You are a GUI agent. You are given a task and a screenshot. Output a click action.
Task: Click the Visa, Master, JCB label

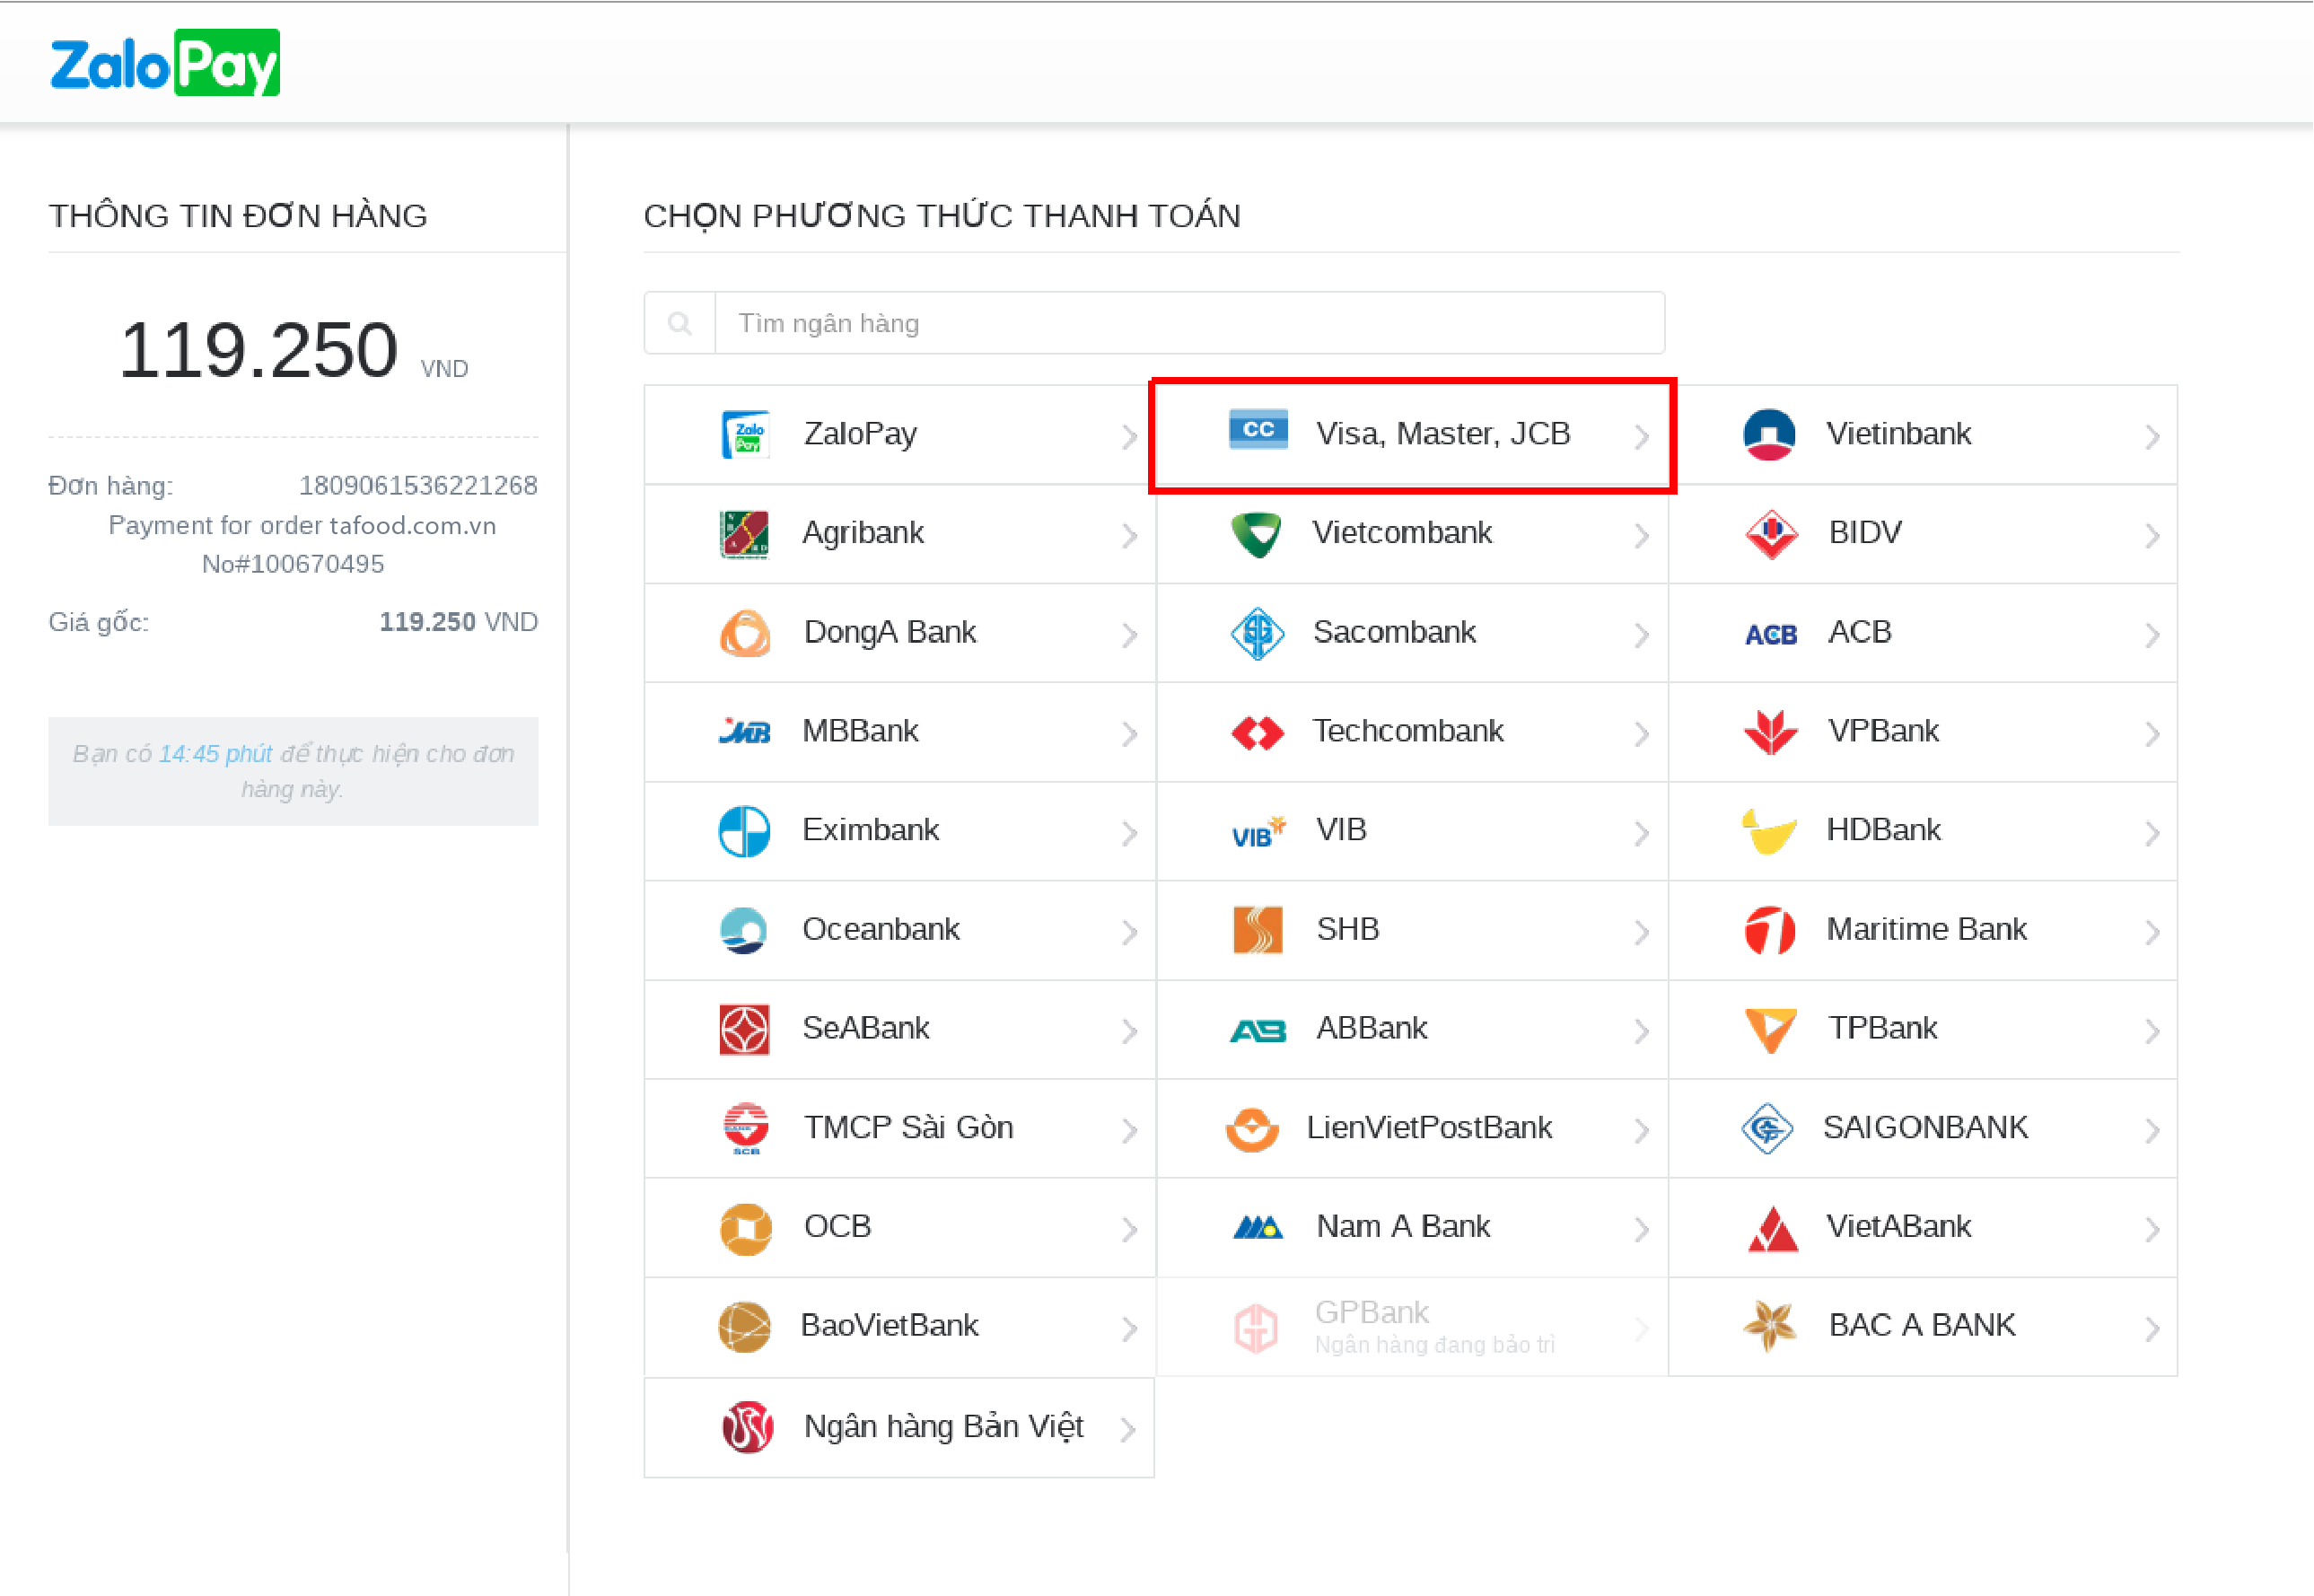pos(1443,434)
